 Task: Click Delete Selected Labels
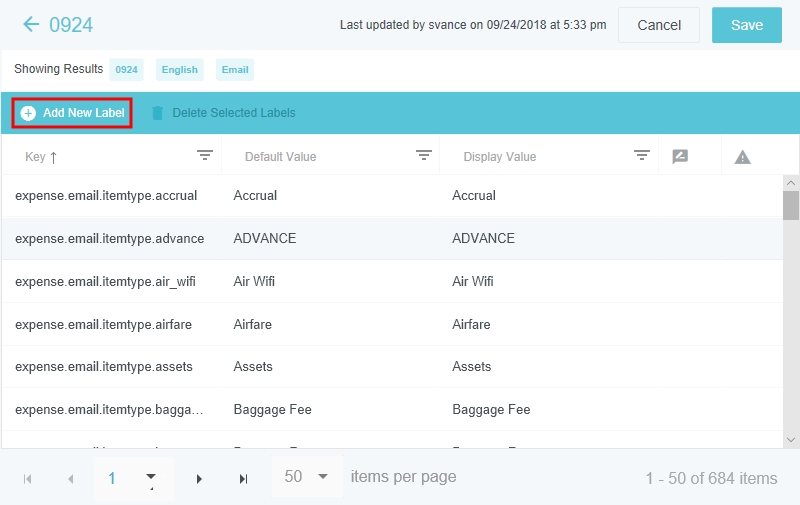(223, 113)
